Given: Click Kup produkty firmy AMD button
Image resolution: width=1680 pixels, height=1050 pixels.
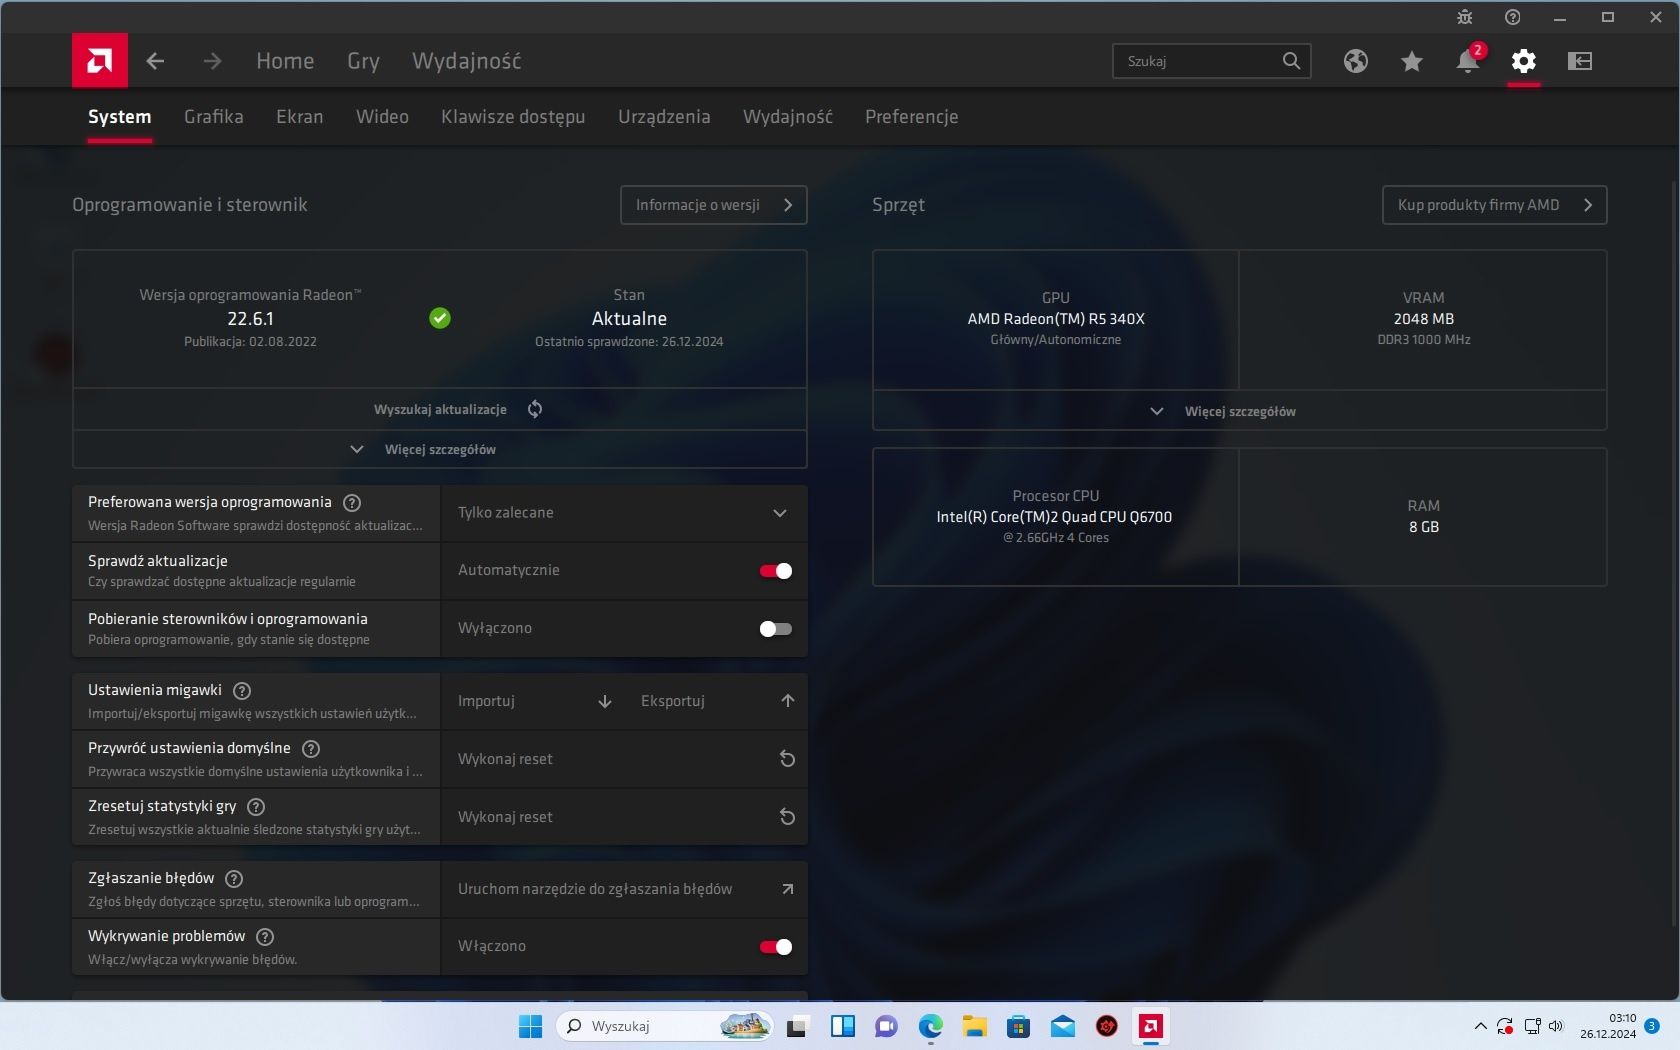Looking at the screenshot, I should coord(1494,205).
